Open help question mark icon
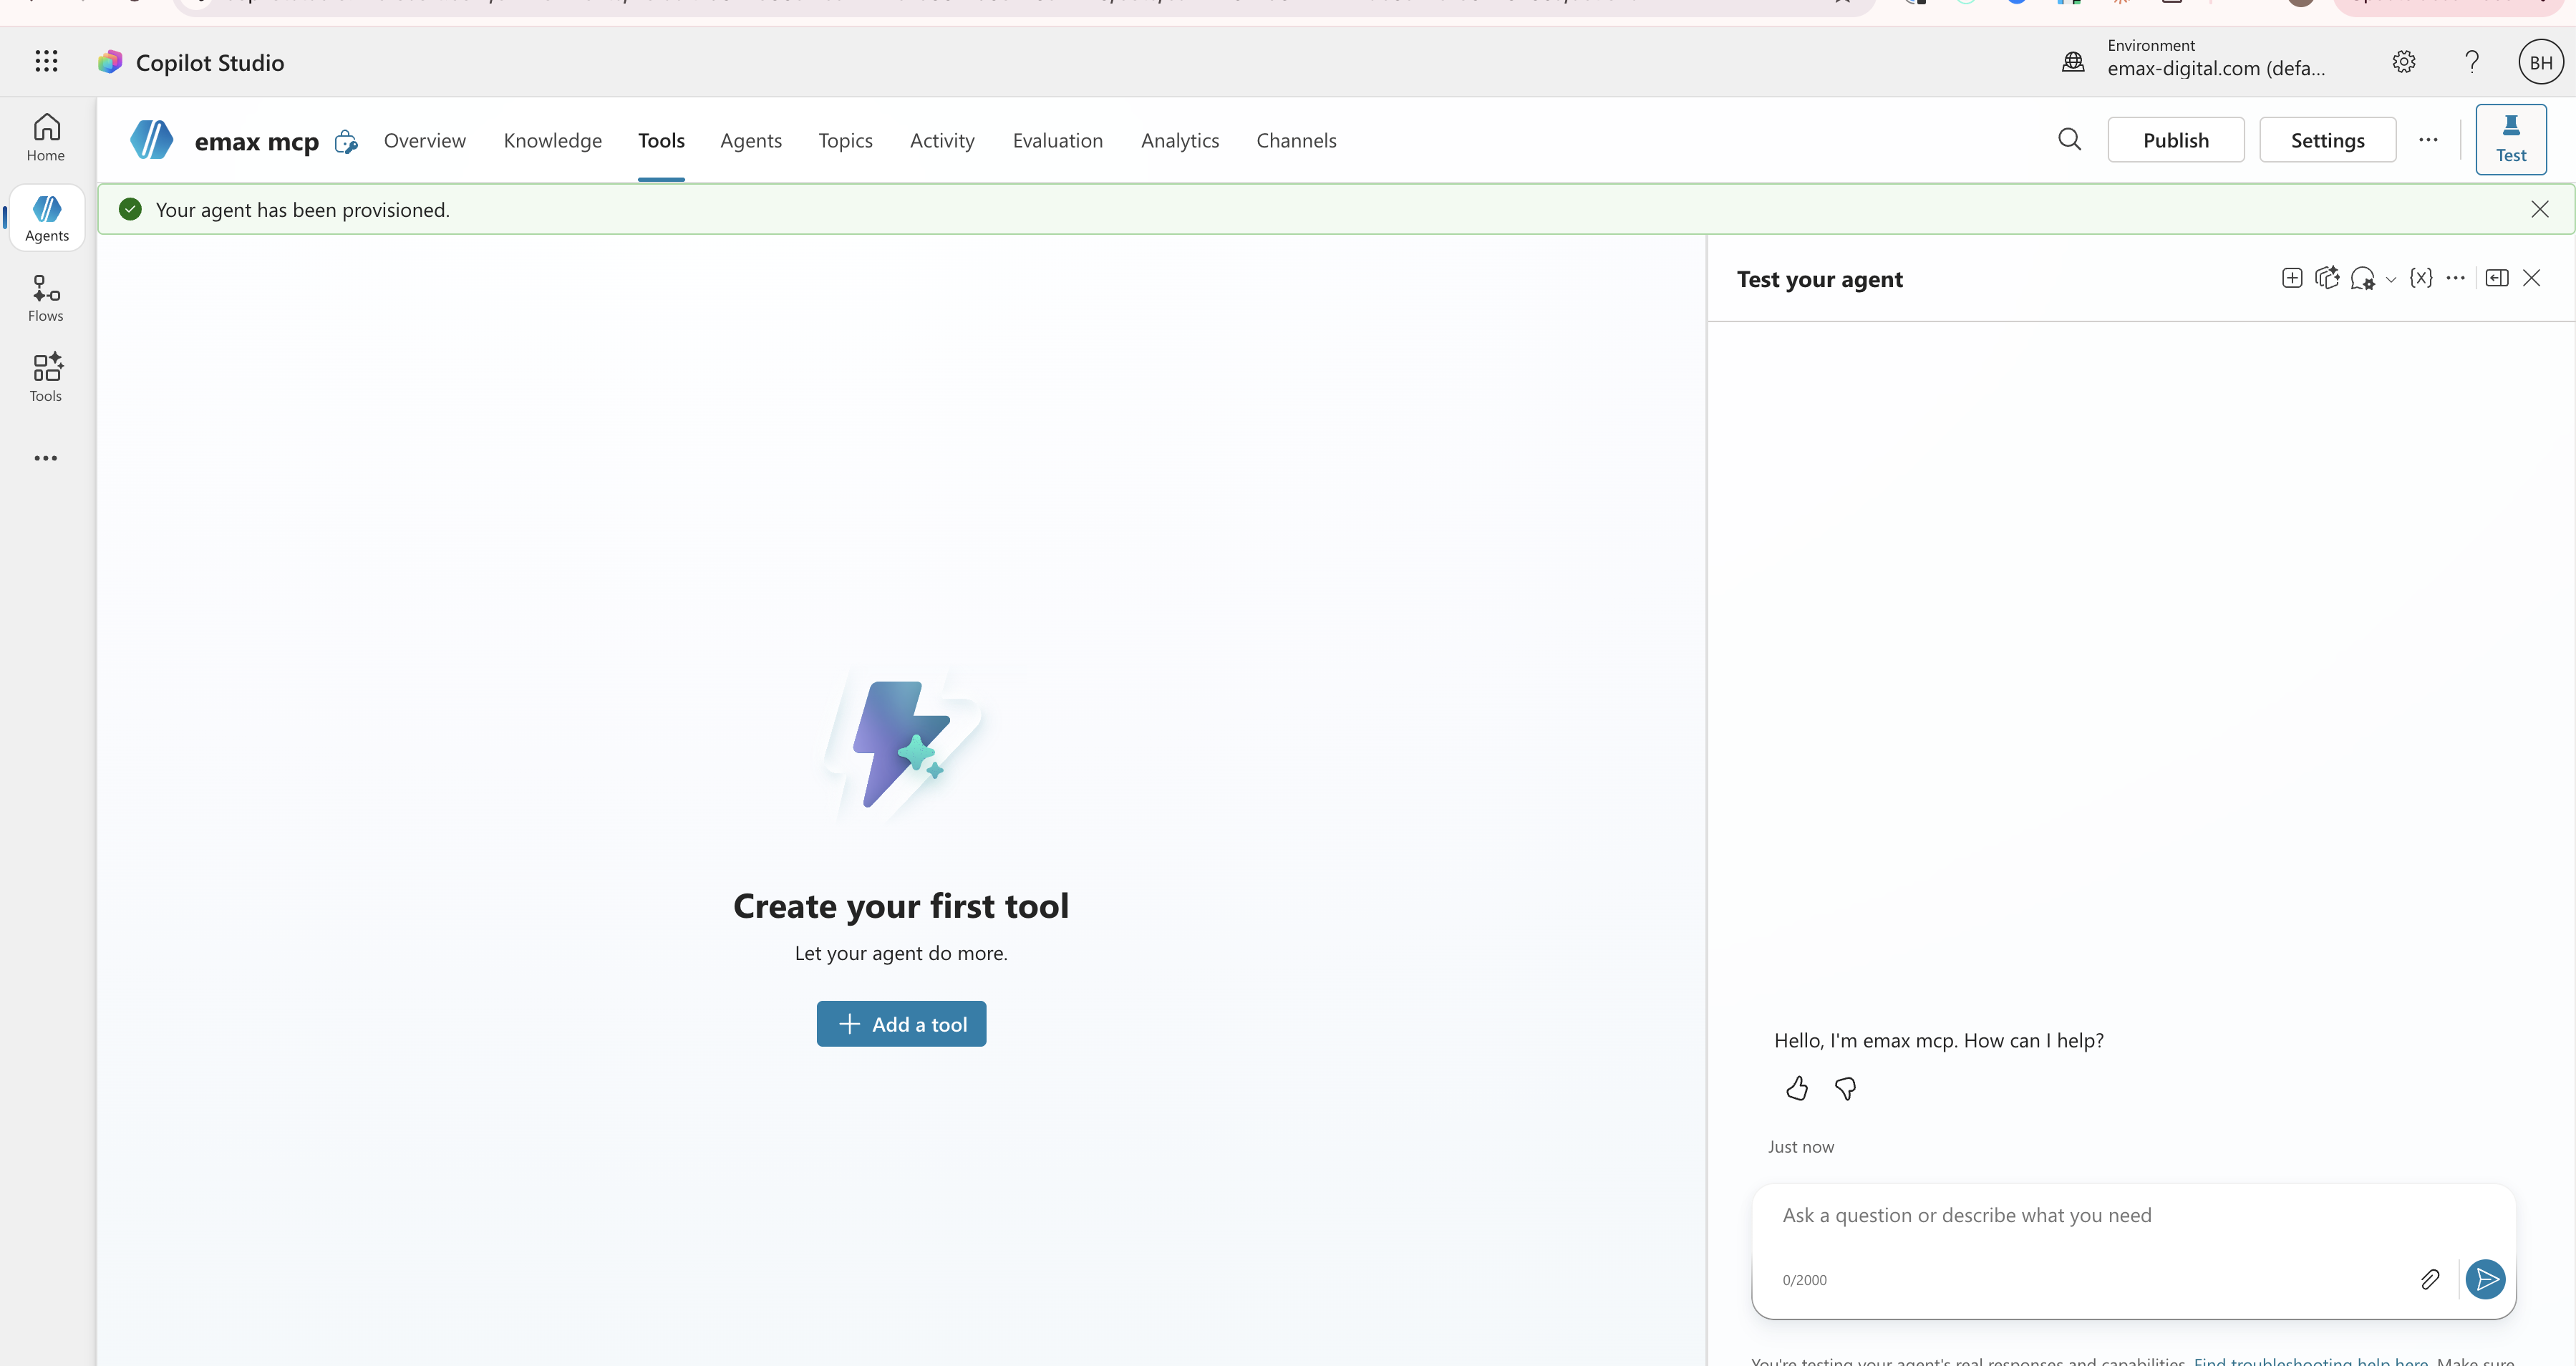This screenshot has width=2576, height=1366. (x=2472, y=62)
